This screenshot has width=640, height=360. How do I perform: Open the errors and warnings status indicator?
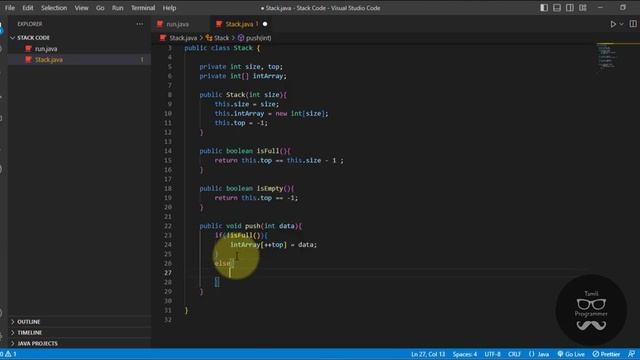(x=8, y=354)
